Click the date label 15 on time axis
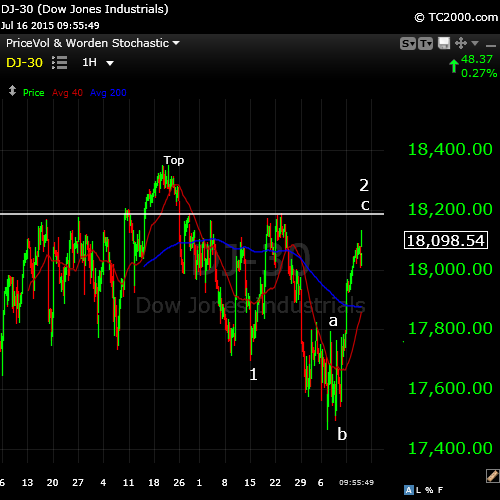Image resolution: width=500 pixels, height=500 pixels. [250, 482]
